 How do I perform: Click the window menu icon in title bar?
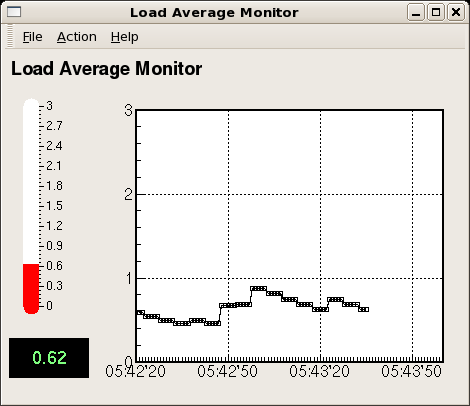14,12
